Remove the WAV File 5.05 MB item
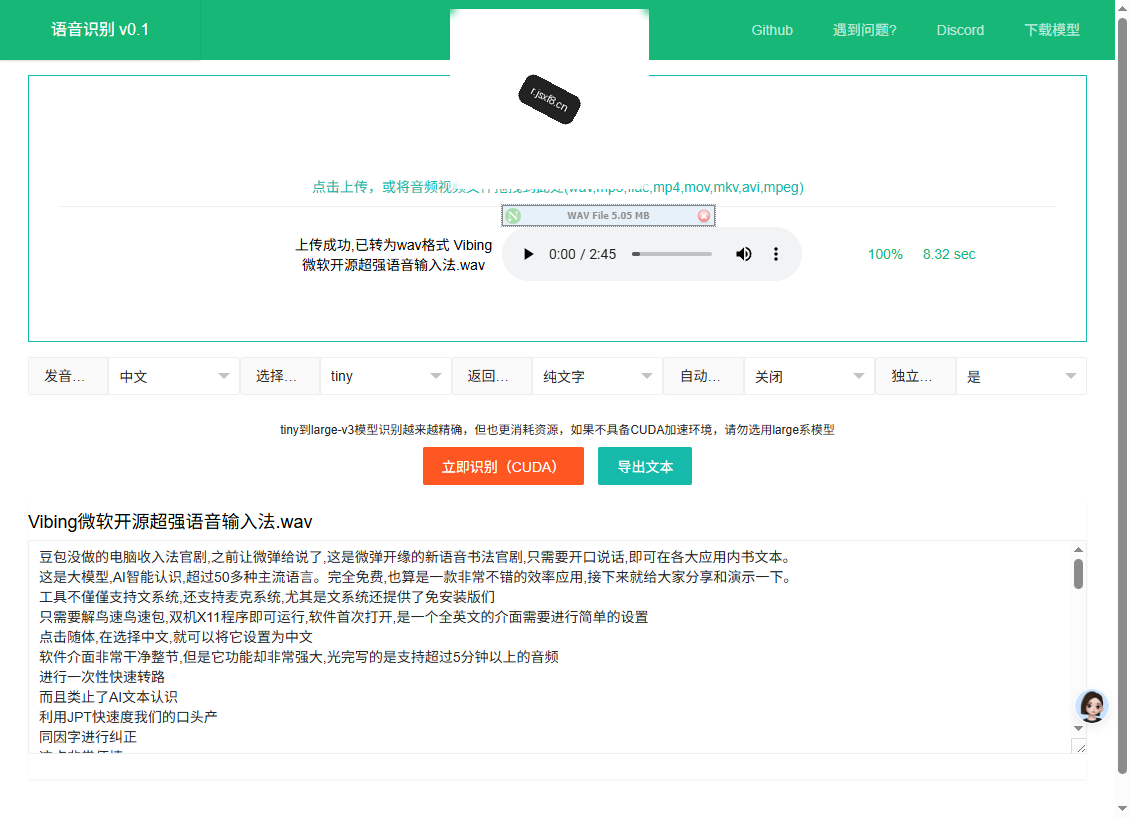Viewport: 1130px width, 818px height. (704, 215)
